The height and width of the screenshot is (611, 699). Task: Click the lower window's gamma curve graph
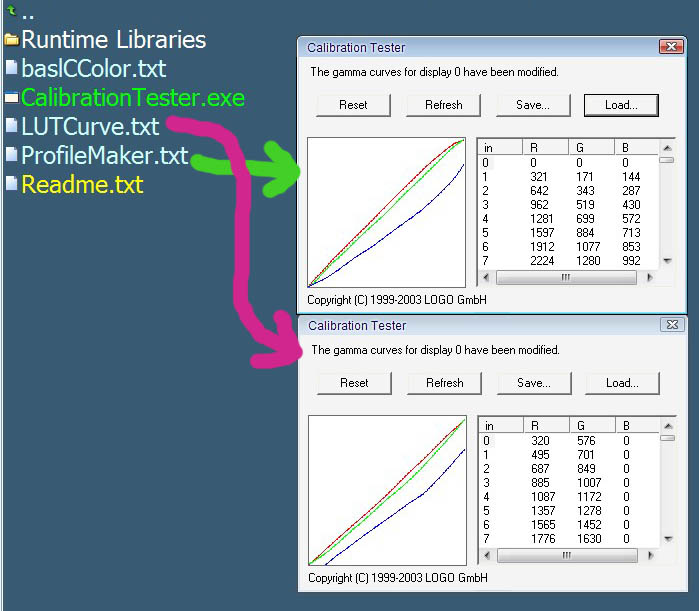pyautogui.click(x=387, y=491)
